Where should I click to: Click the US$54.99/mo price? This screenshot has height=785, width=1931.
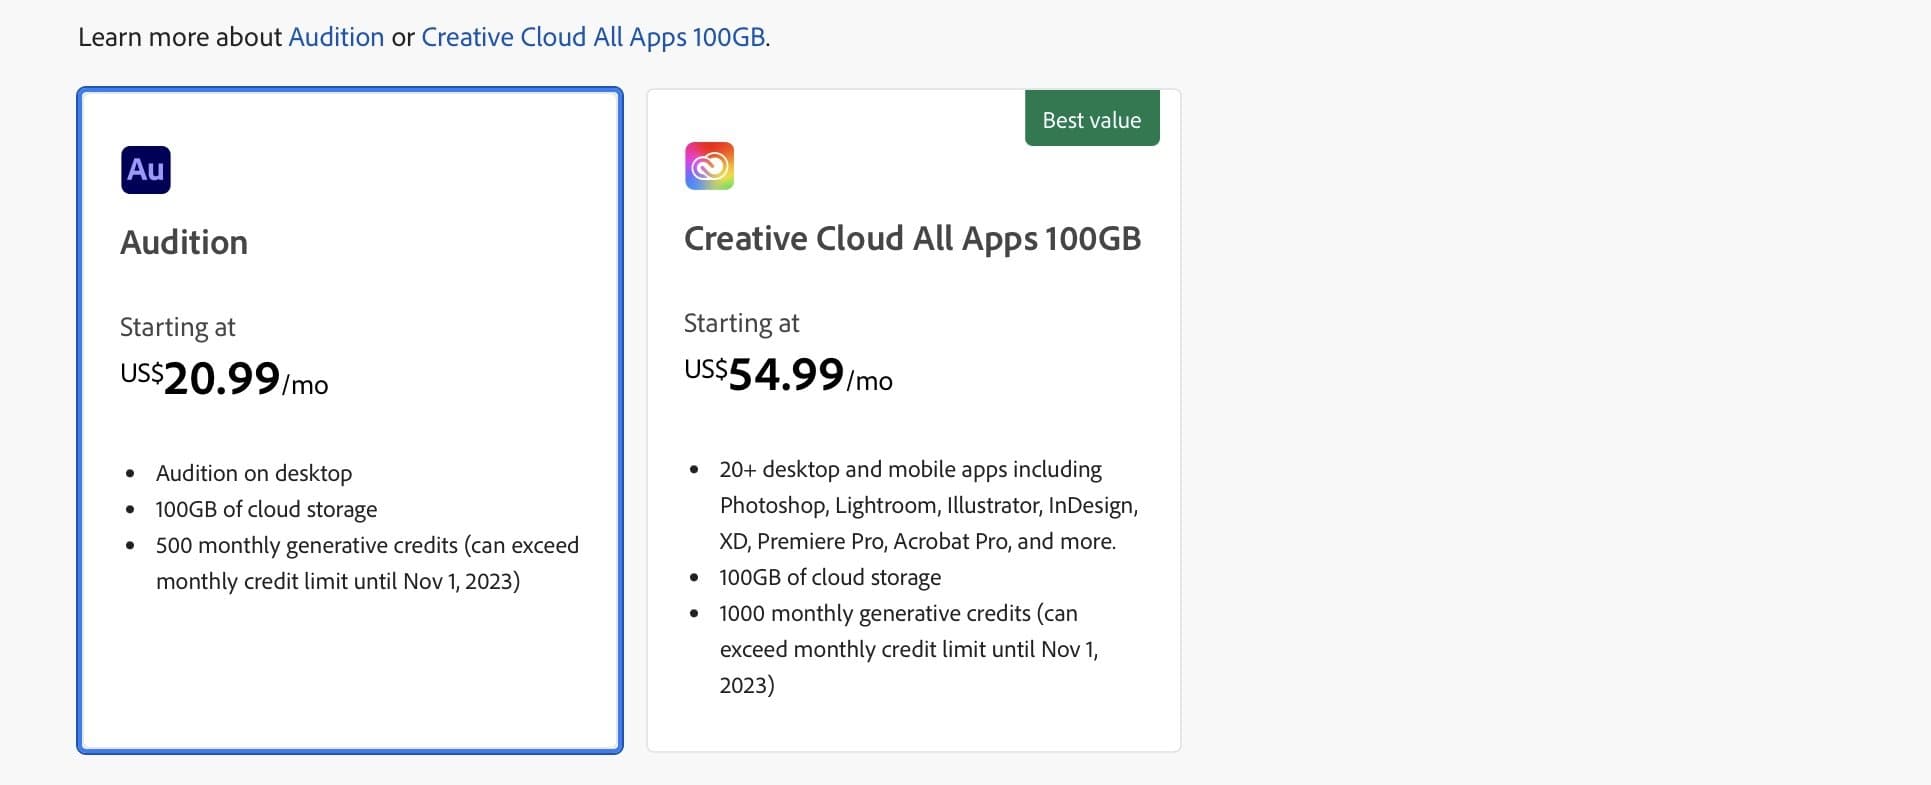click(x=788, y=374)
